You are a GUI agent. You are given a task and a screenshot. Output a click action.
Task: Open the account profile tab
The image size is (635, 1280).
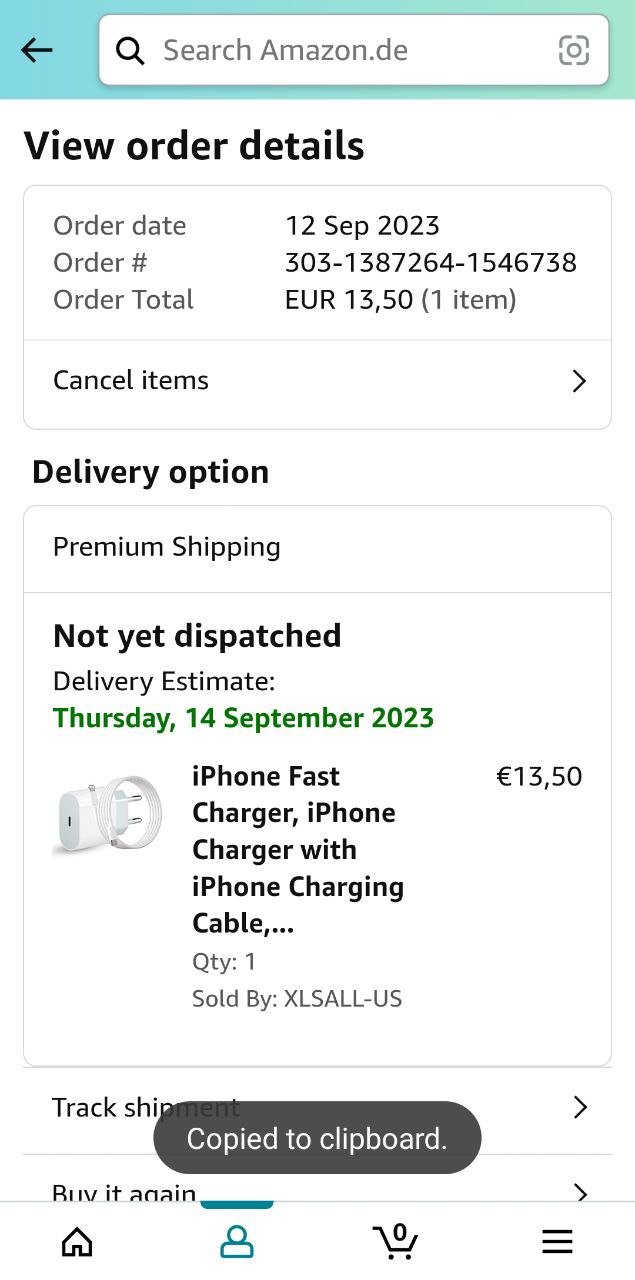237,1241
